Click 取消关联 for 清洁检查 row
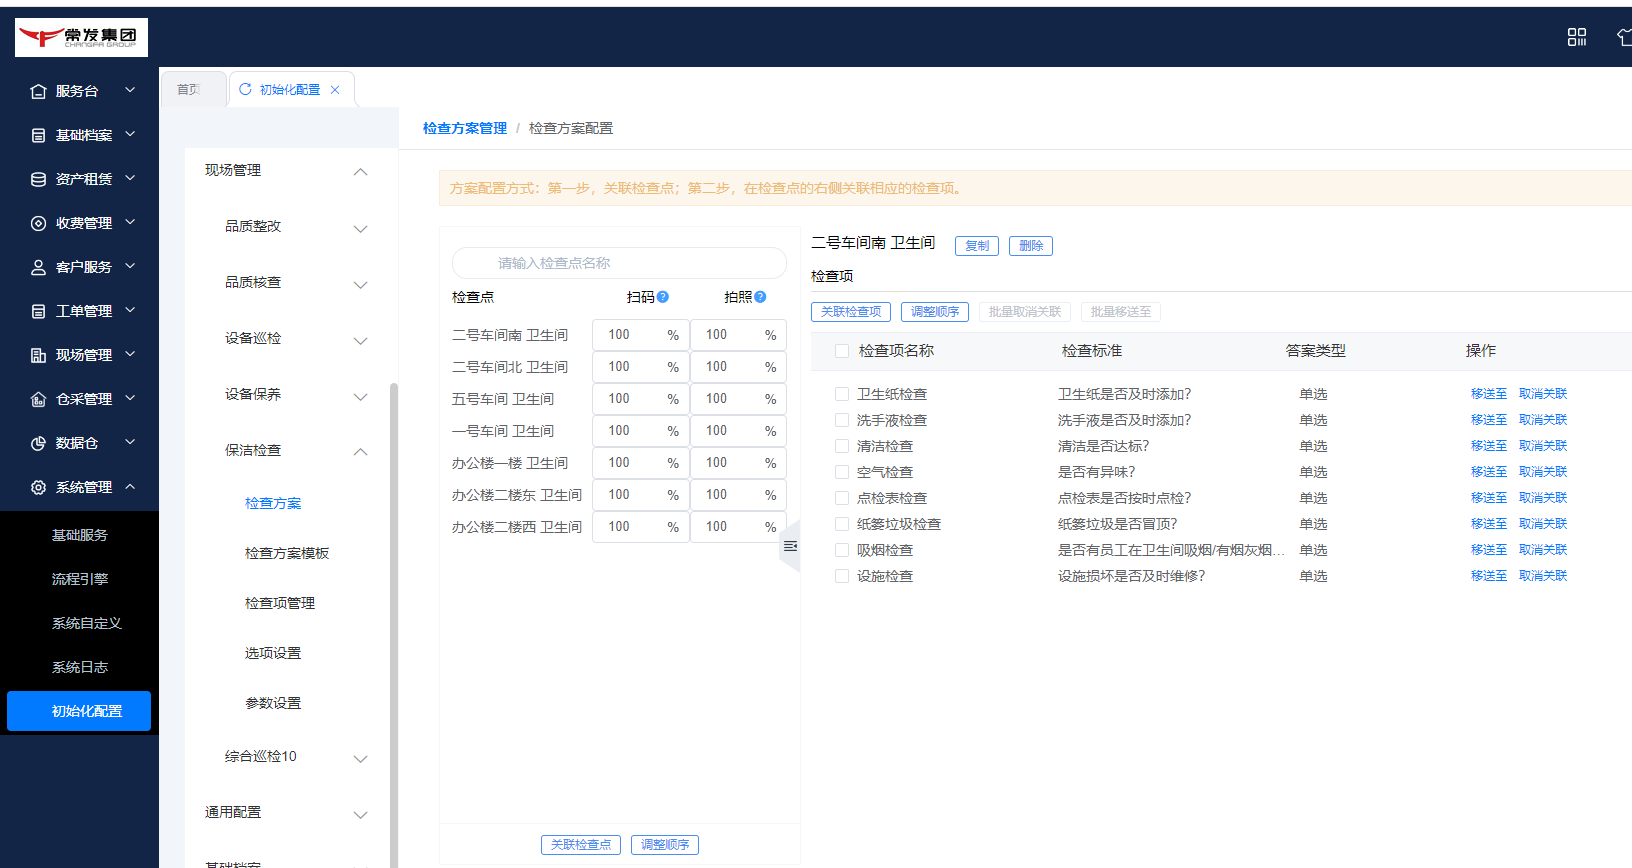Viewport: 1632px width, 868px height. pyautogui.click(x=1542, y=446)
